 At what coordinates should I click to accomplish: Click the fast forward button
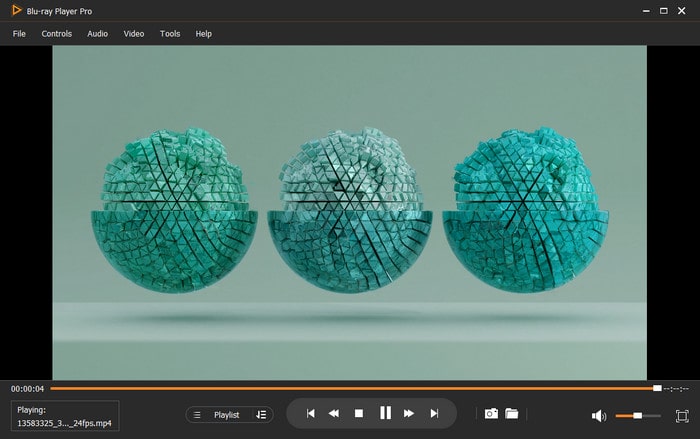409,413
